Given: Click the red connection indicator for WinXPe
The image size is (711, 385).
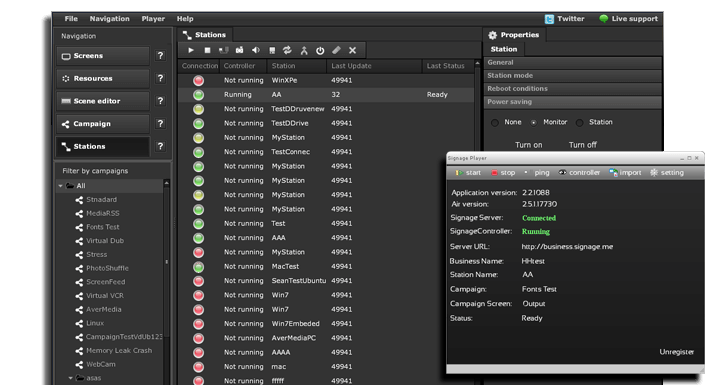Looking at the screenshot, I should [x=198, y=80].
